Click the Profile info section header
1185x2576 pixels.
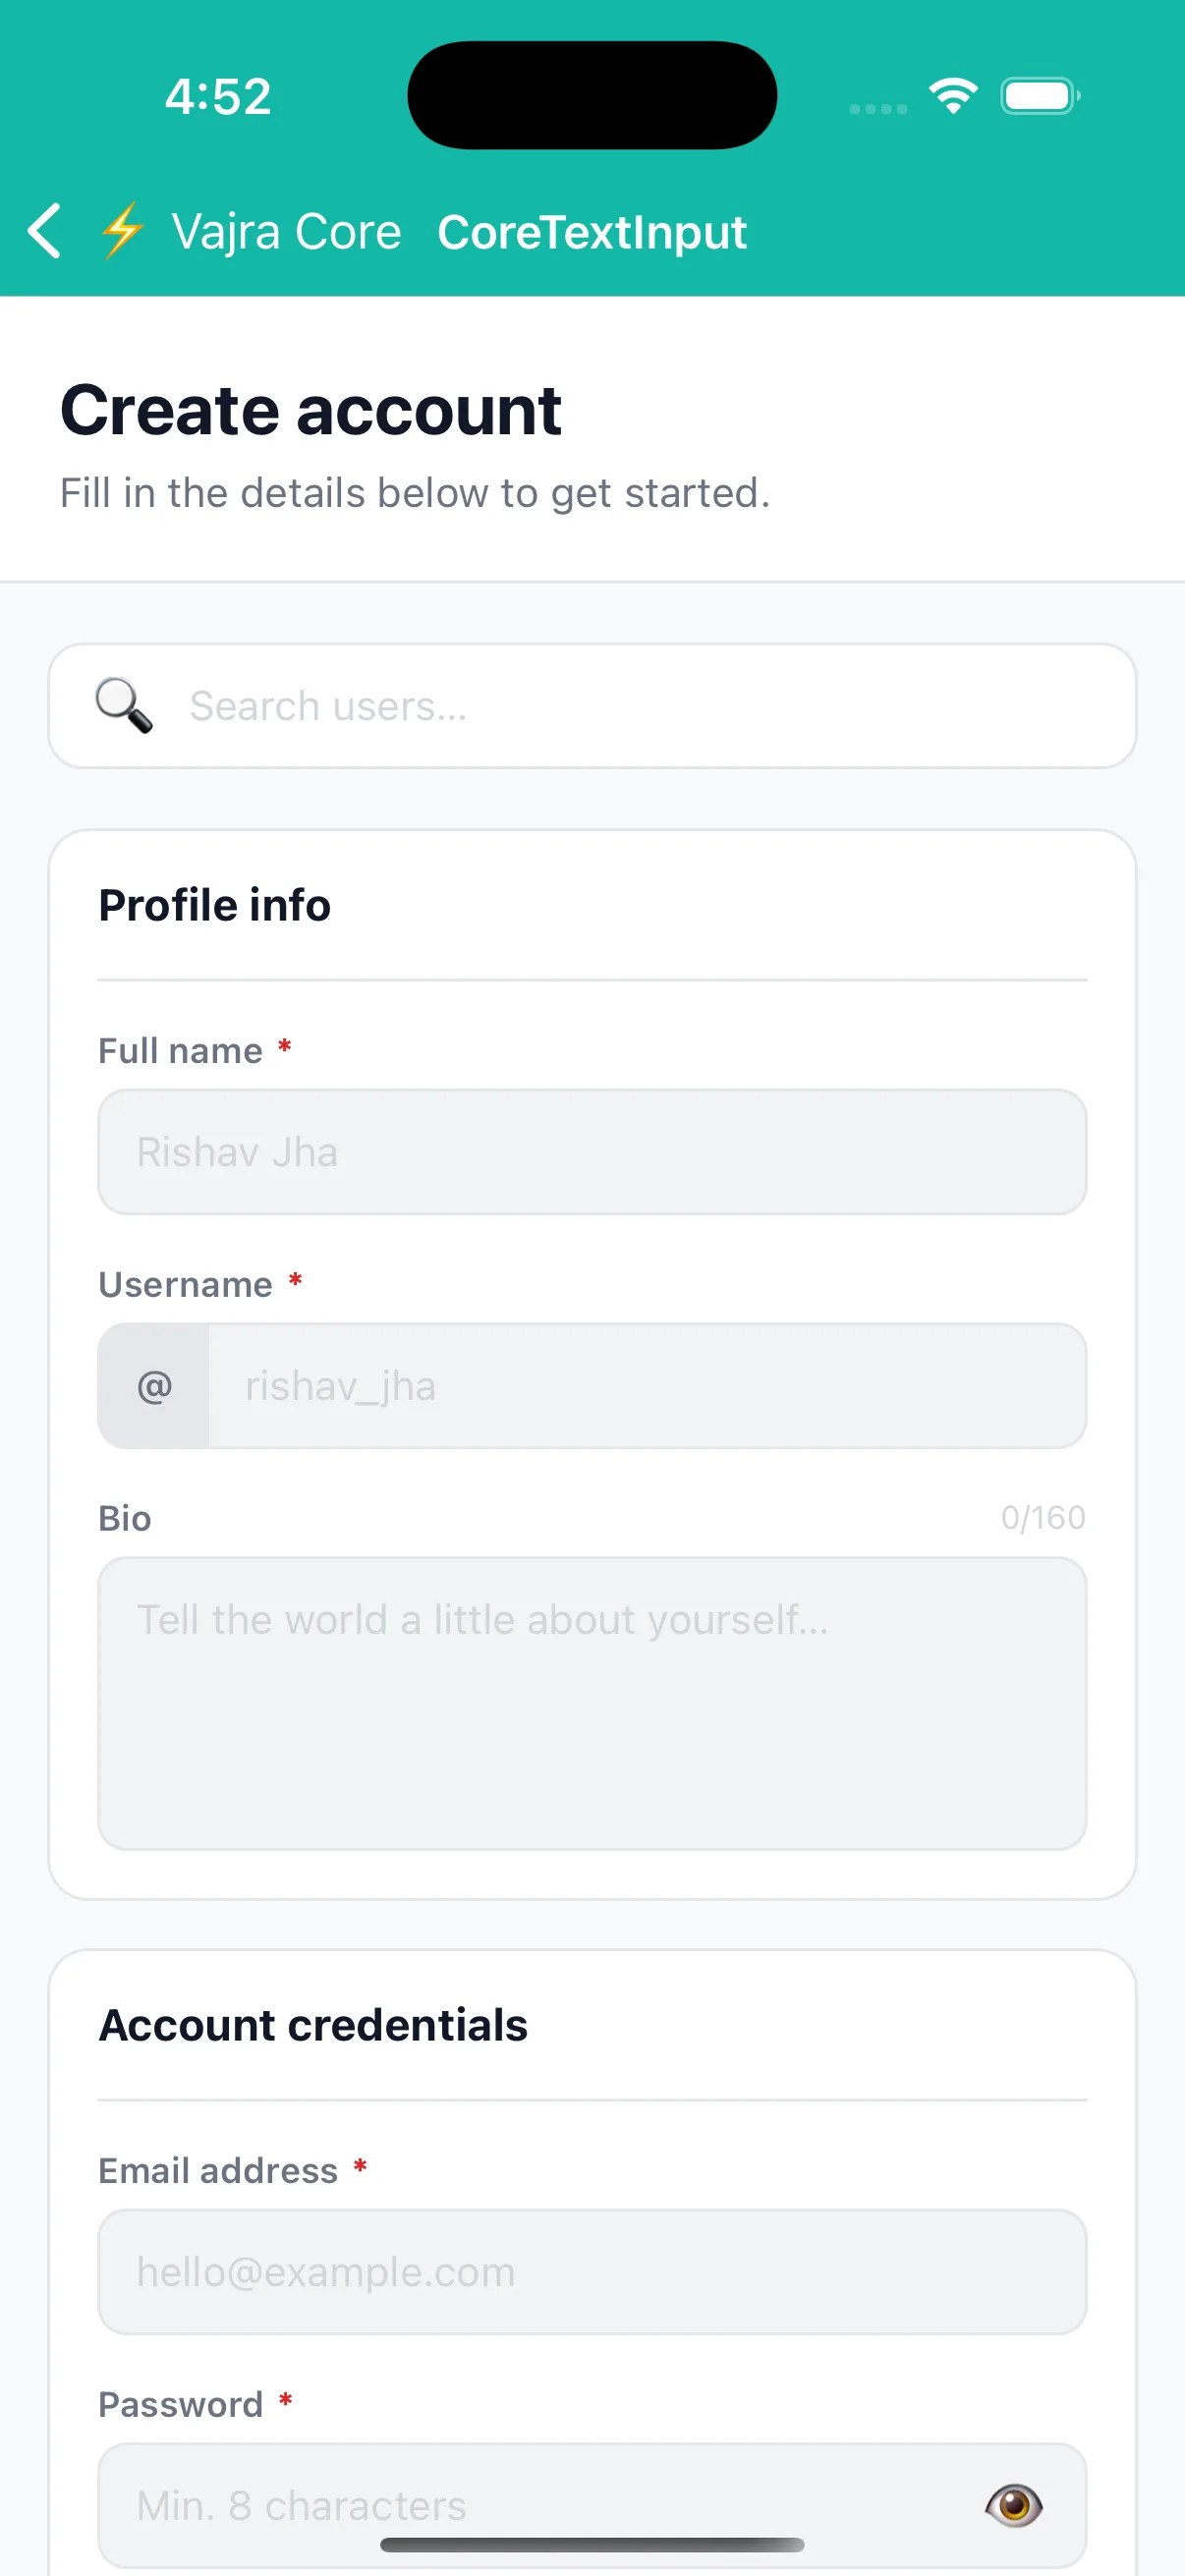pos(214,905)
